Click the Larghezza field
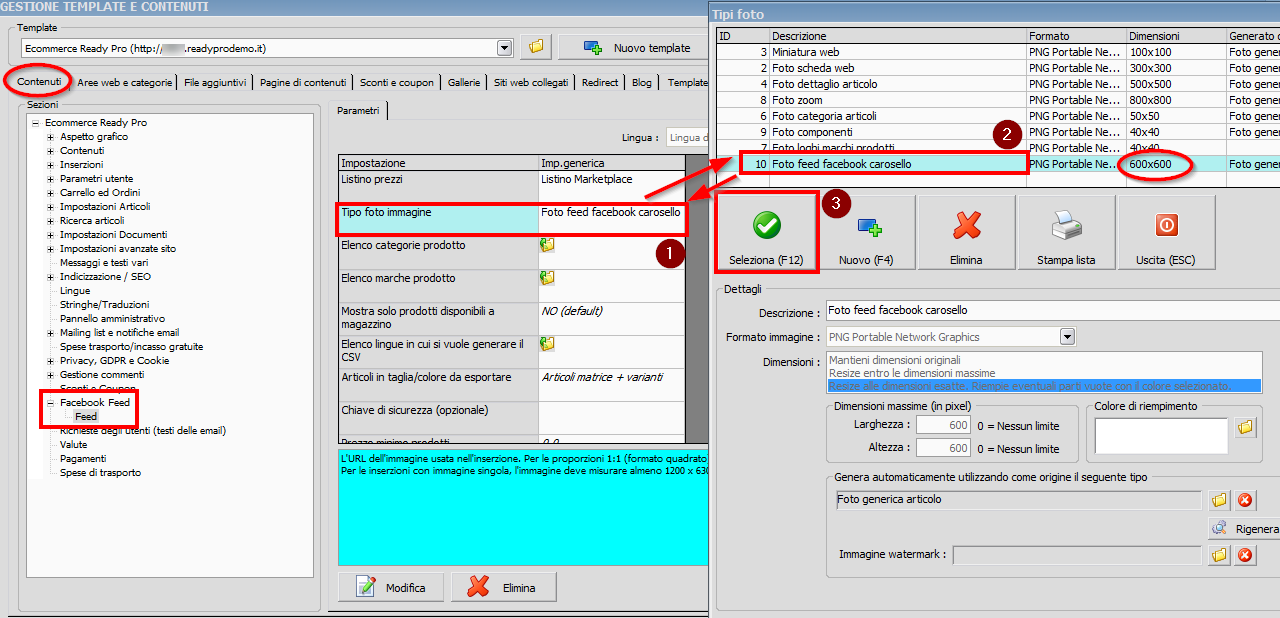The width and height of the screenshot is (1280, 618). [x=943, y=425]
